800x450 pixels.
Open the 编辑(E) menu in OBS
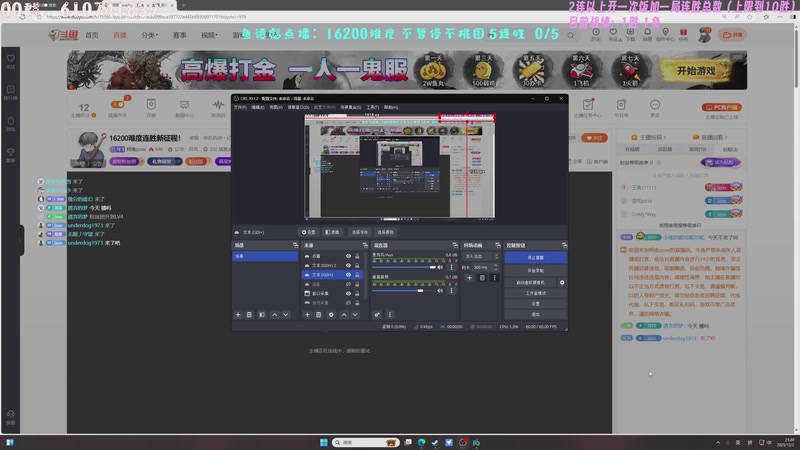coord(258,107)
